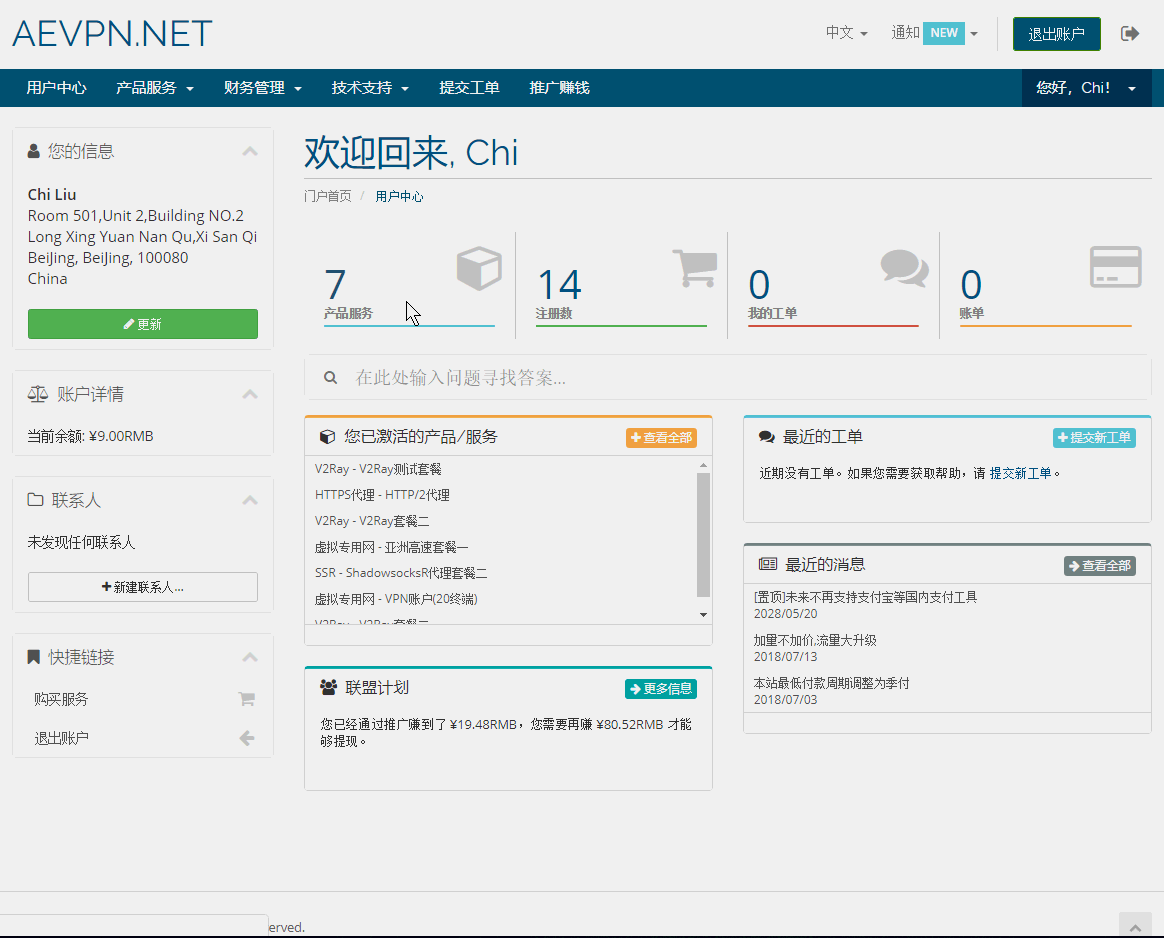Screen dimensions: 1164x938
Task: Click the shopping cart icon above 注册数
Action: (x=696, y=268)
